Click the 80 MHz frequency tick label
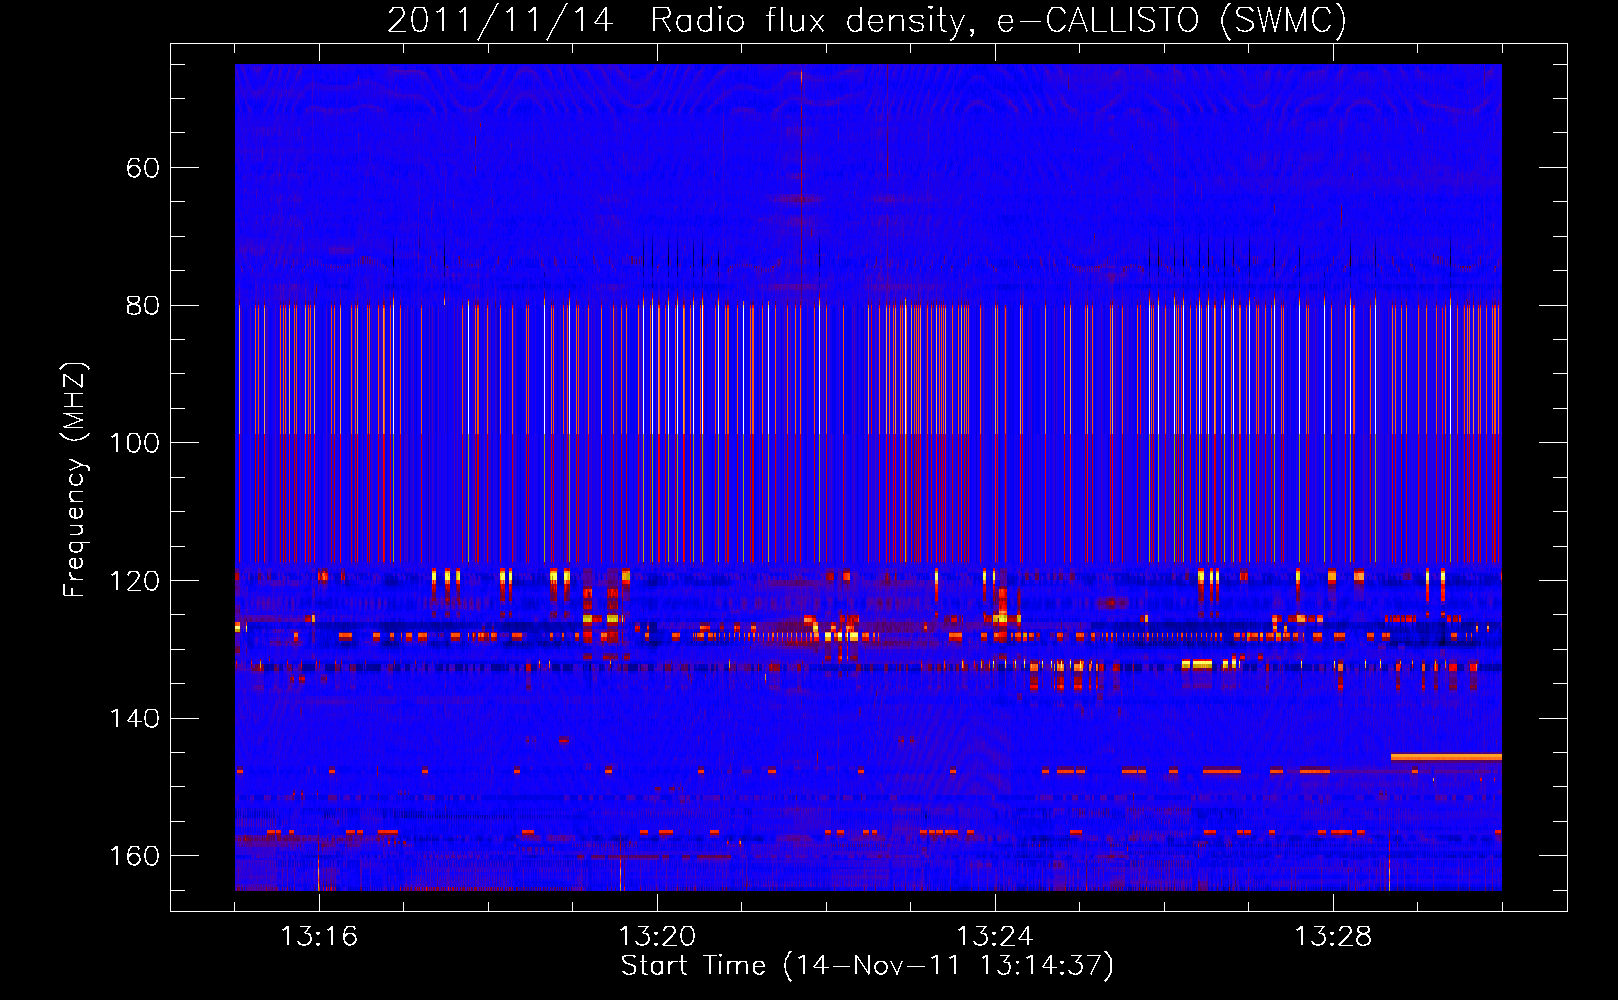The image size is (1618, 1000). (142, 305)
